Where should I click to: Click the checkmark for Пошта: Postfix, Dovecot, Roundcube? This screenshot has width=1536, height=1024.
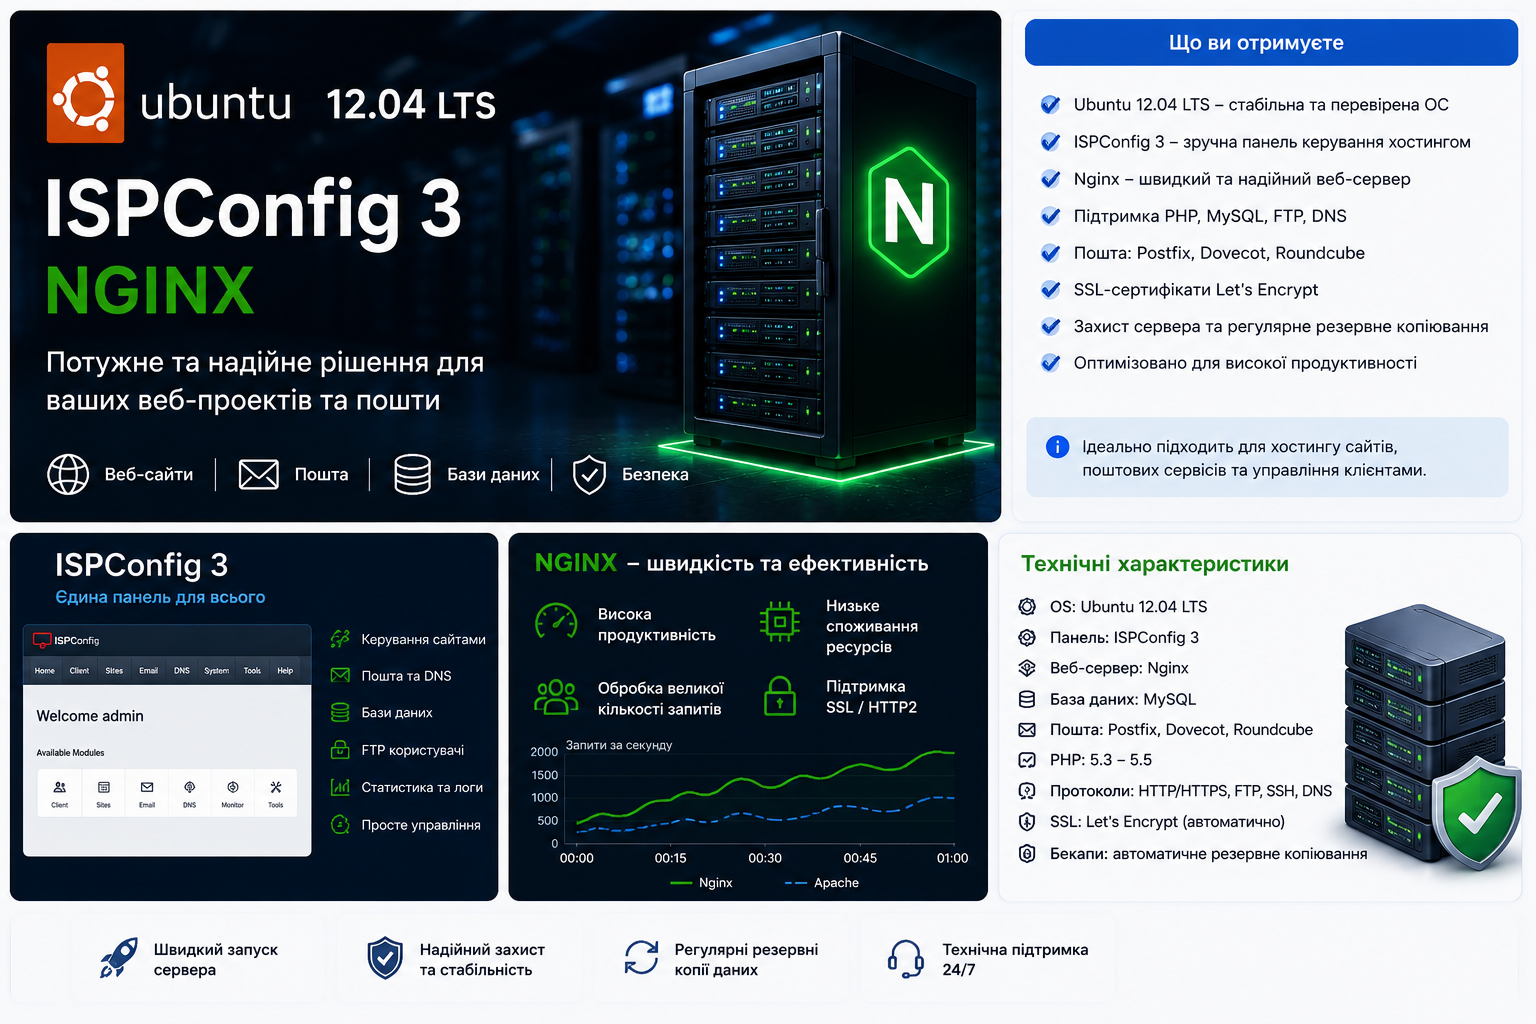coord(1050,252)
